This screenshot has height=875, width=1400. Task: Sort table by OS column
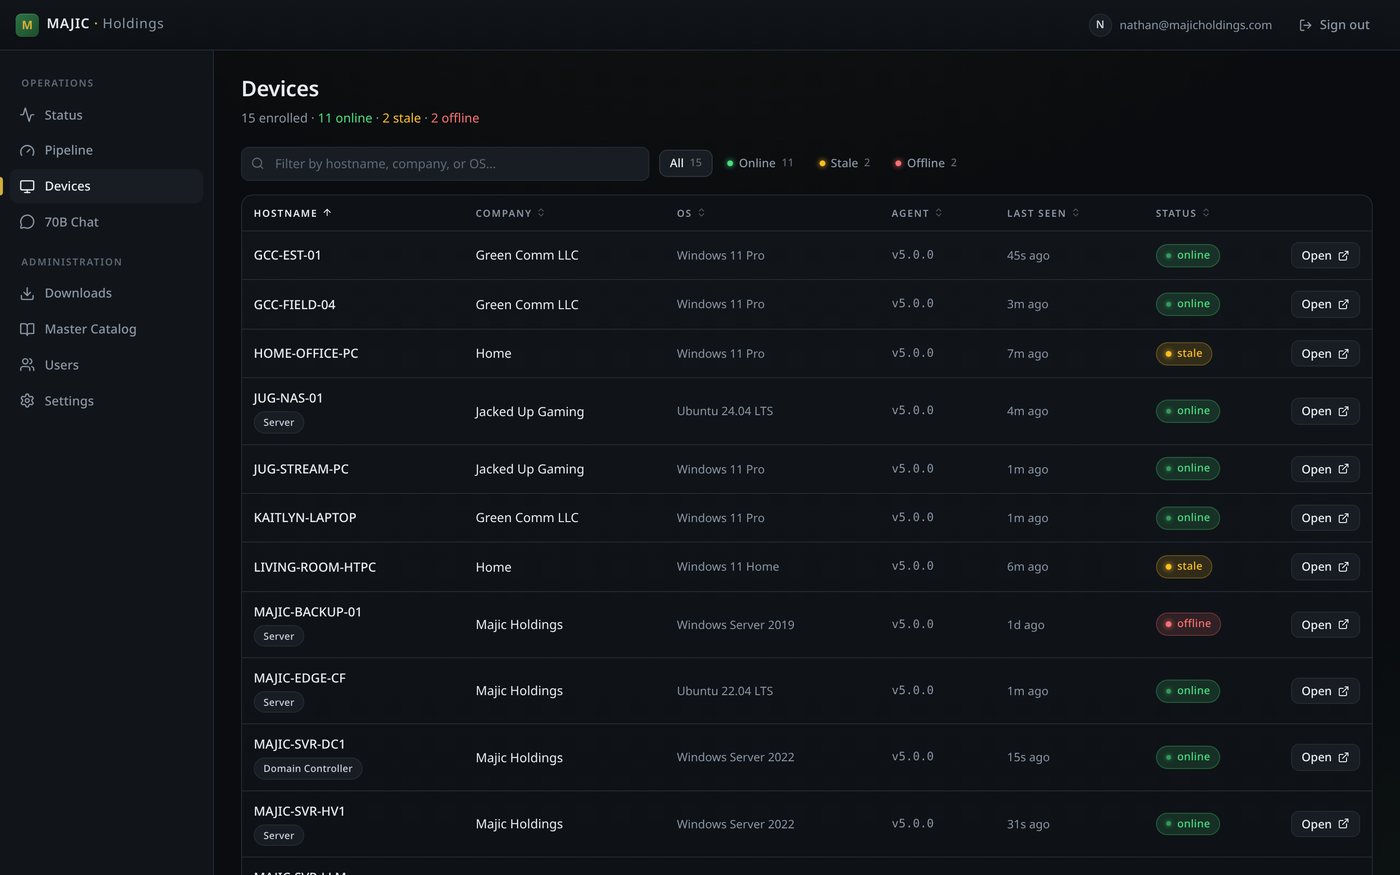click(691, 213)
